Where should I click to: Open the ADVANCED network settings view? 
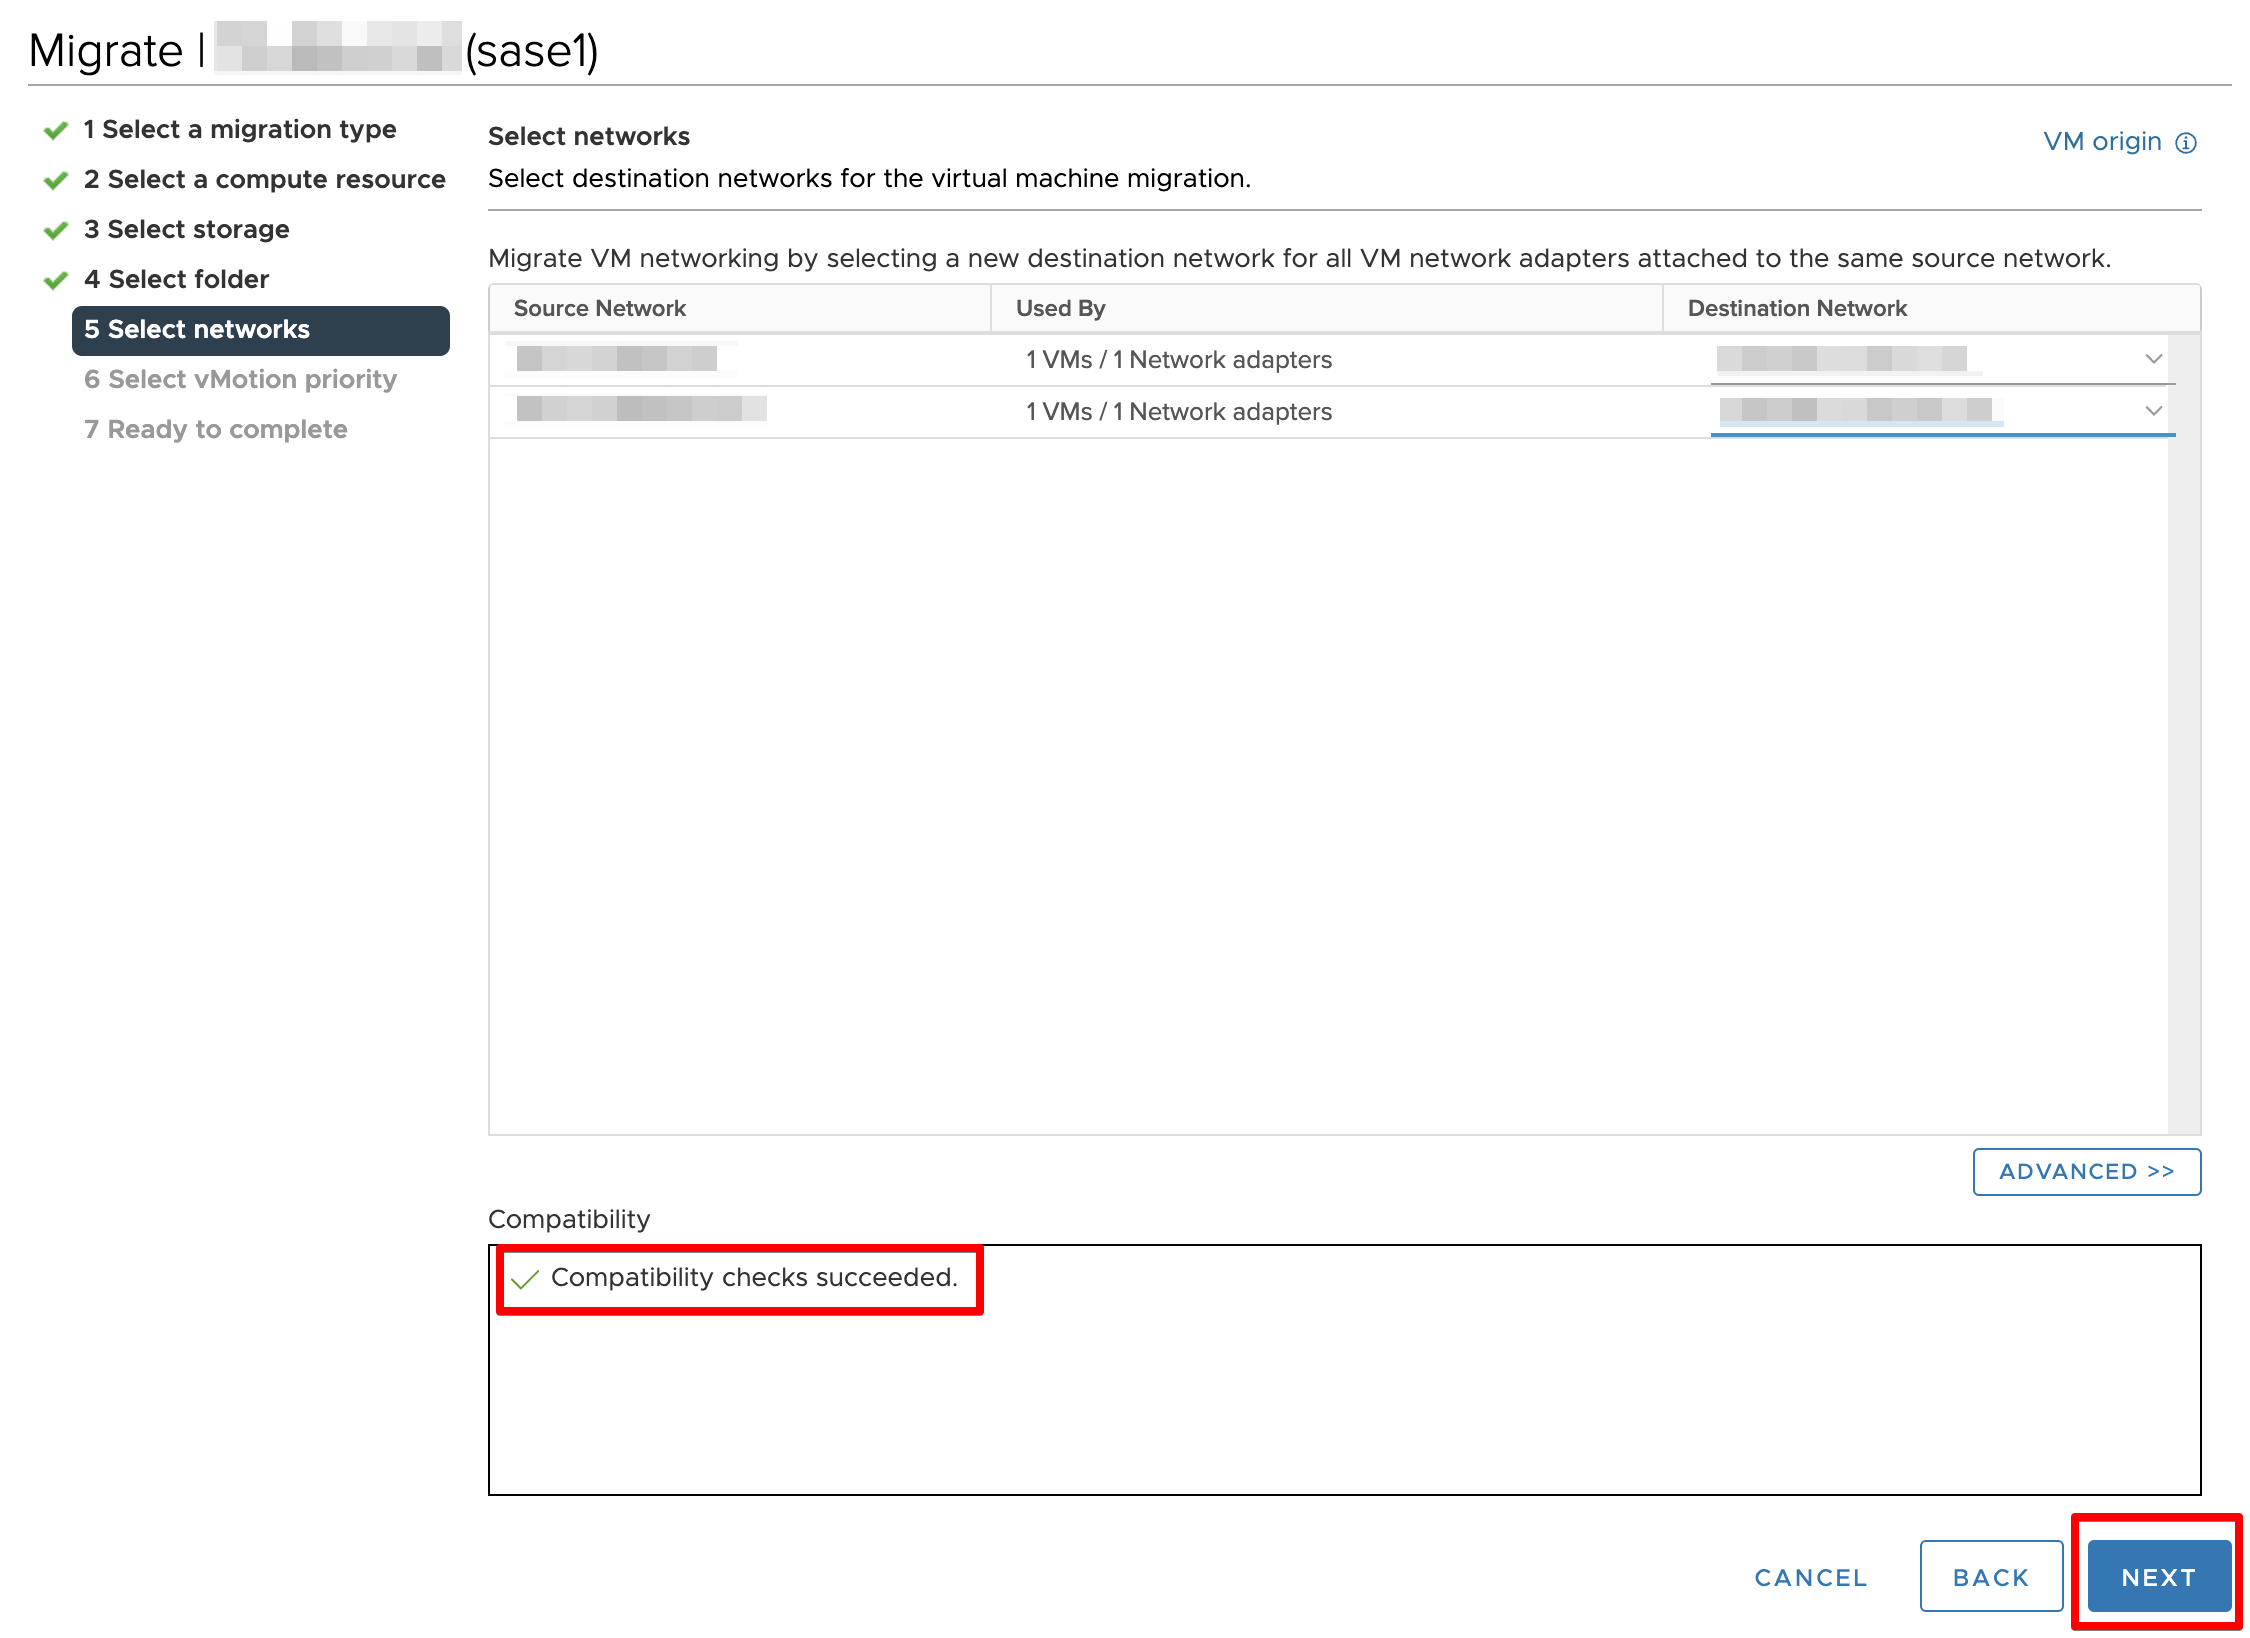click(2086, 1172)
